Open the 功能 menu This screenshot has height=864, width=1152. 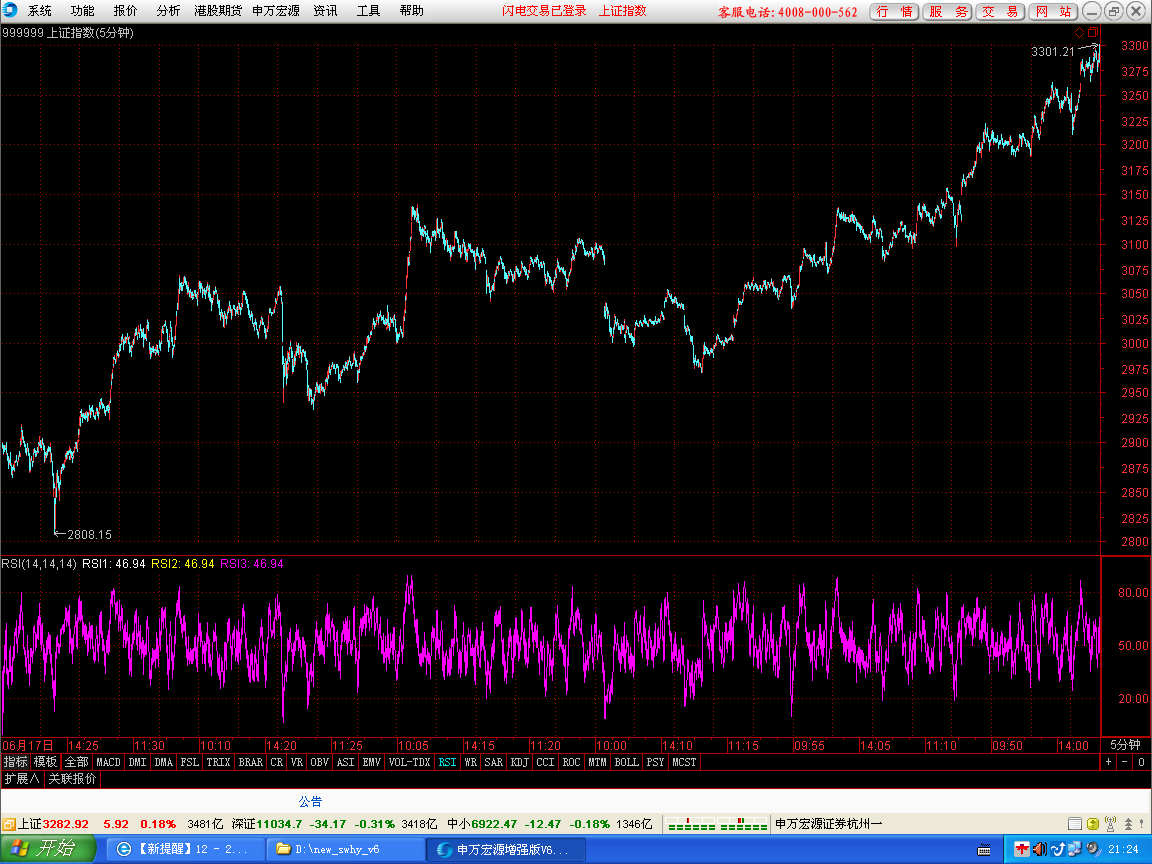click(x=82, y=10)
